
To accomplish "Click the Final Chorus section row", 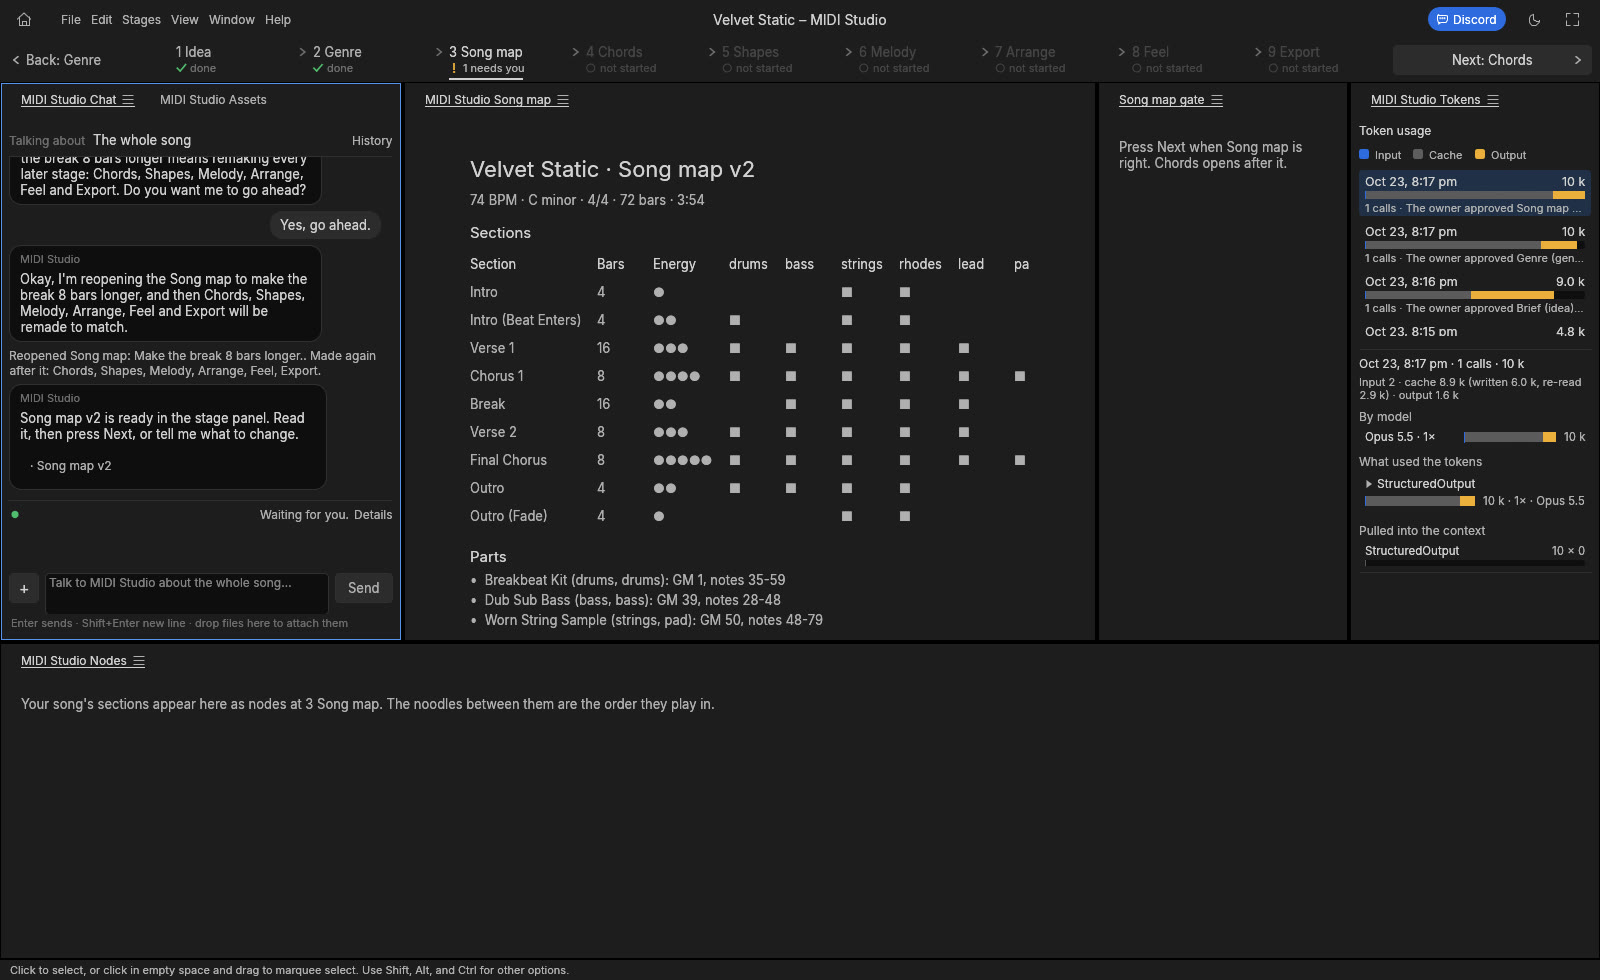I will pos(750,460).
